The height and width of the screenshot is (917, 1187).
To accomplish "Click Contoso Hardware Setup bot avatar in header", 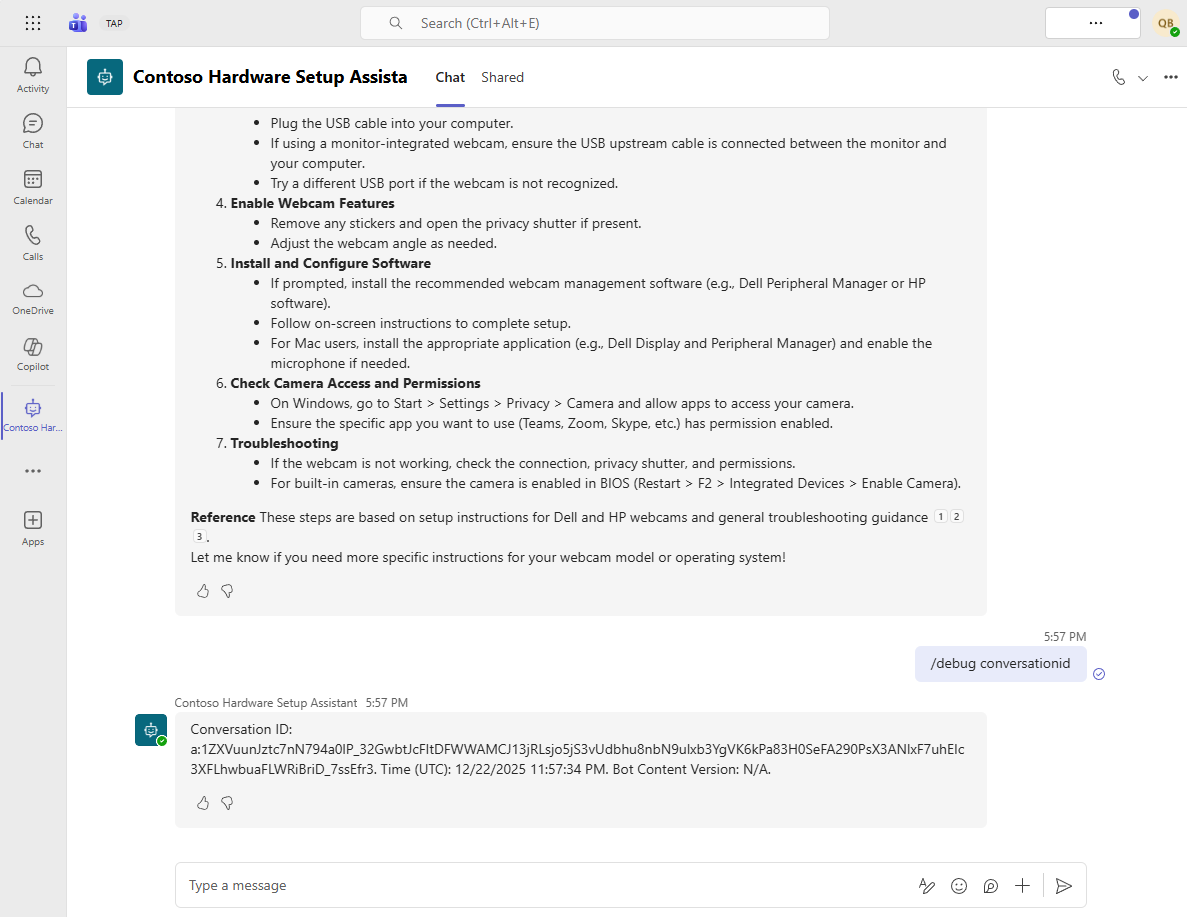I will pos(104,77).
